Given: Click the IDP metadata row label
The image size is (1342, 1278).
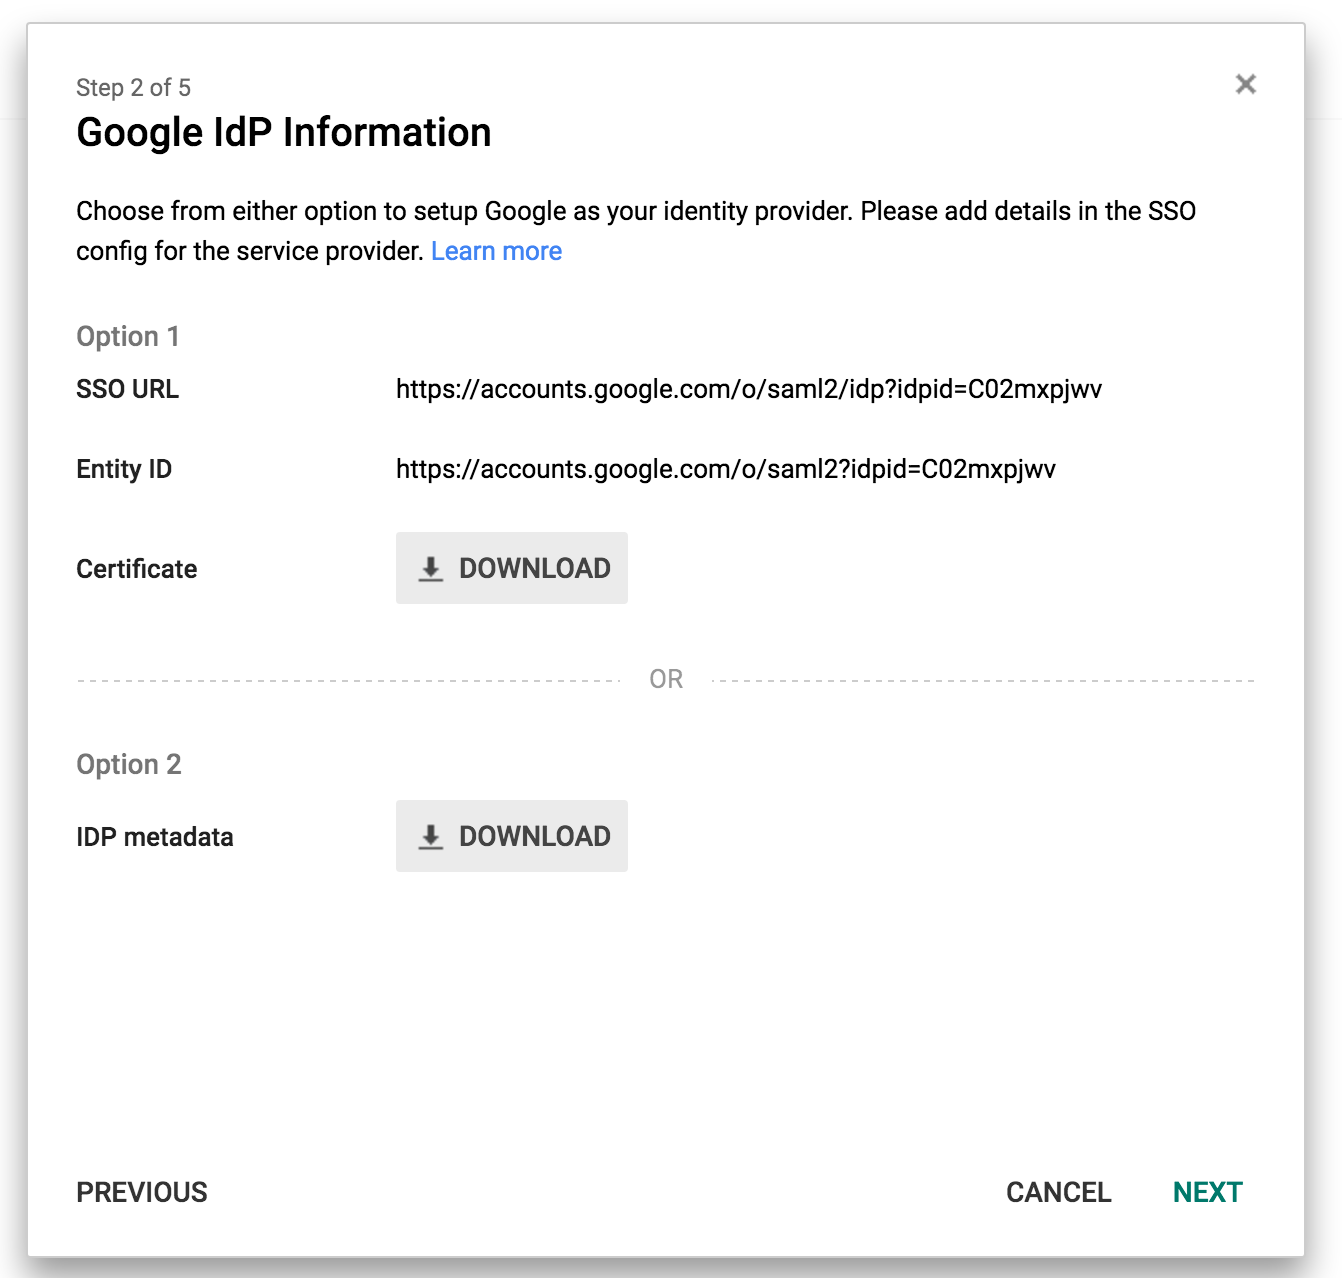Looking at the screenshot, I should click(155, 837).
